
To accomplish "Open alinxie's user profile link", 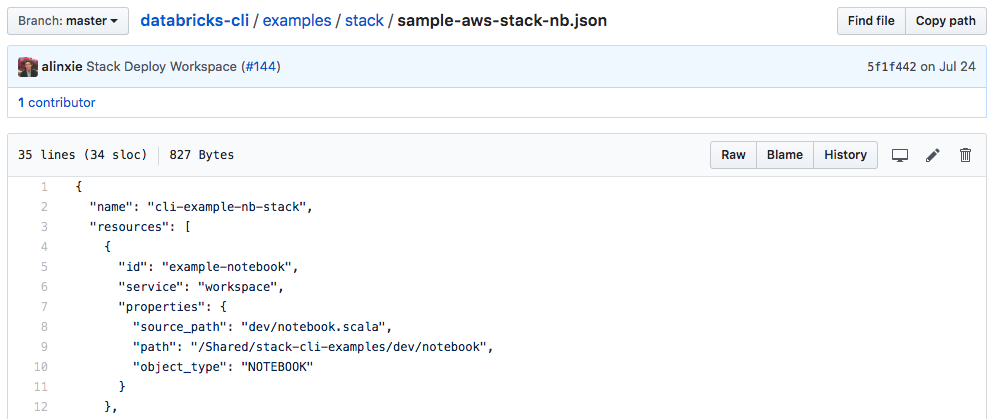I will [62, 67].
